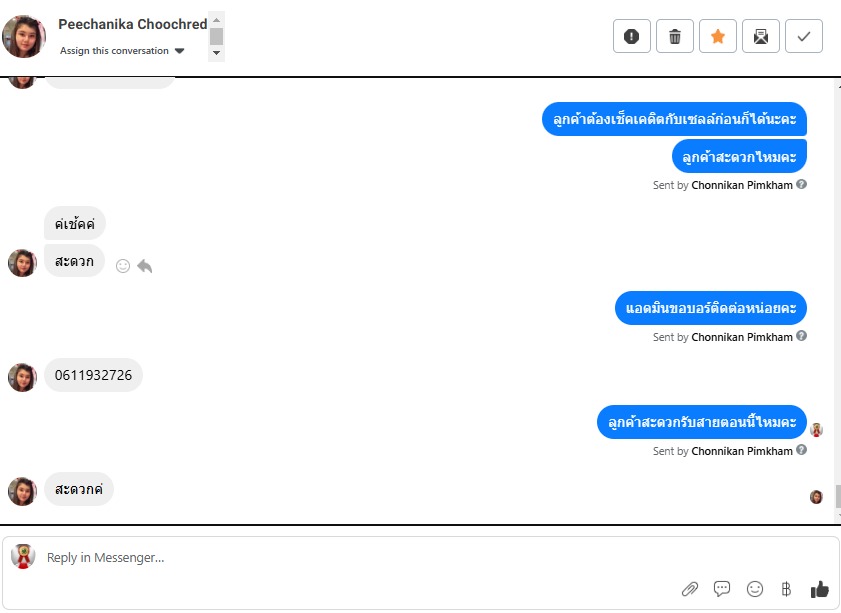Open the Assign this conversation dropdown

click(122, 51)
